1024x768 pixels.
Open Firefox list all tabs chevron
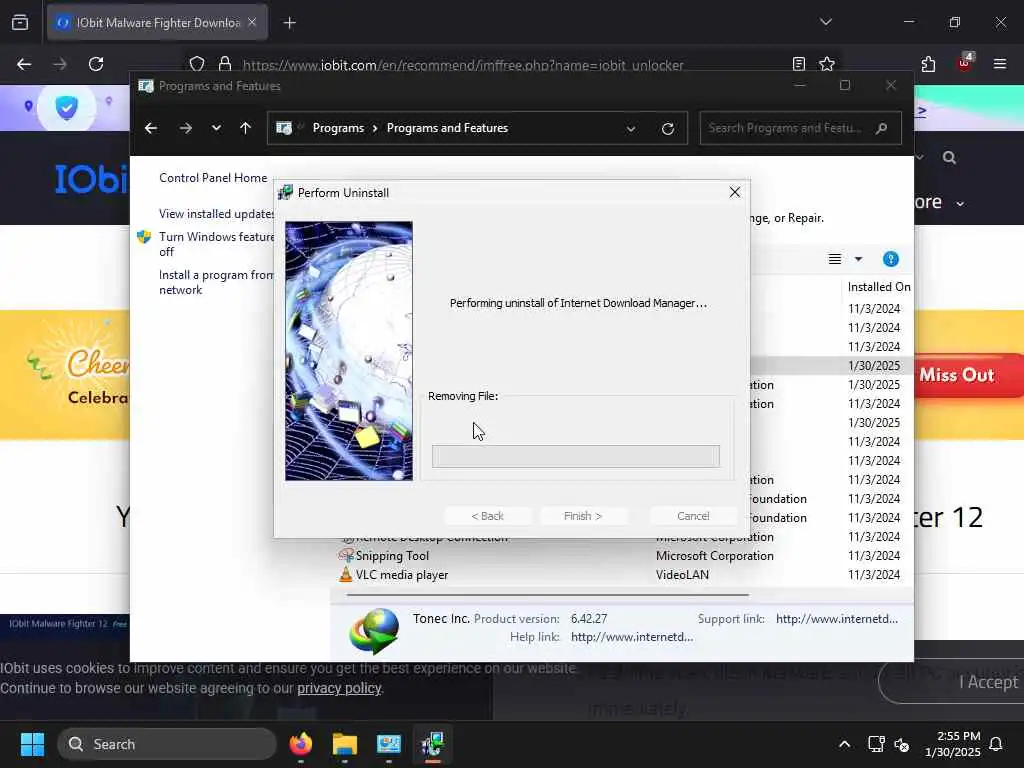[825, 22]
